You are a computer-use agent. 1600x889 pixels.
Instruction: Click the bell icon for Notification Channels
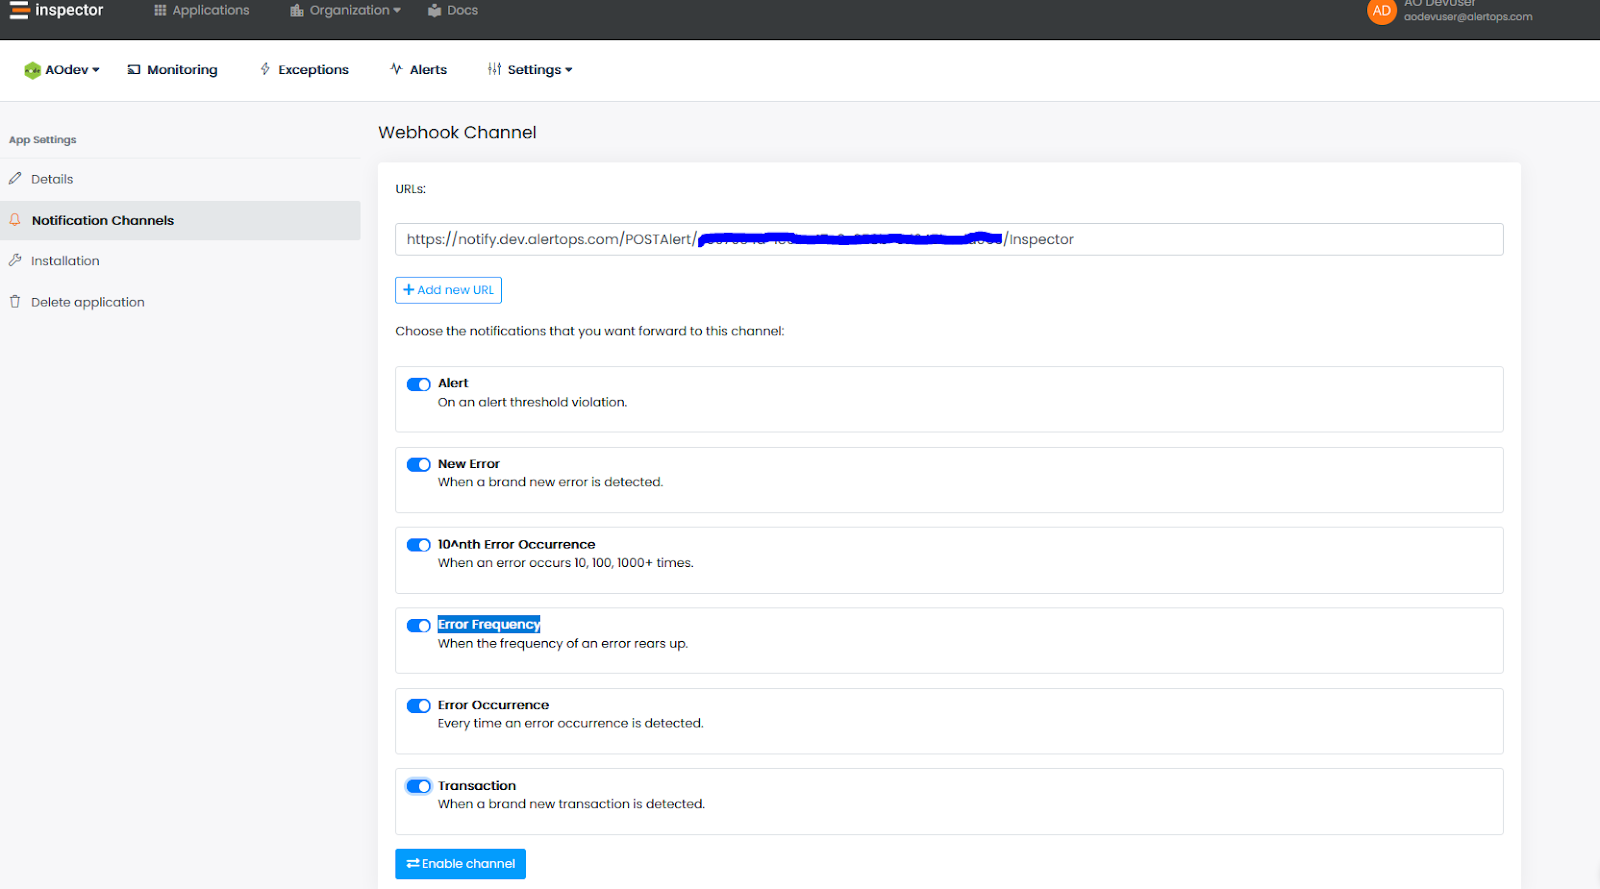[x=15, y=220]
